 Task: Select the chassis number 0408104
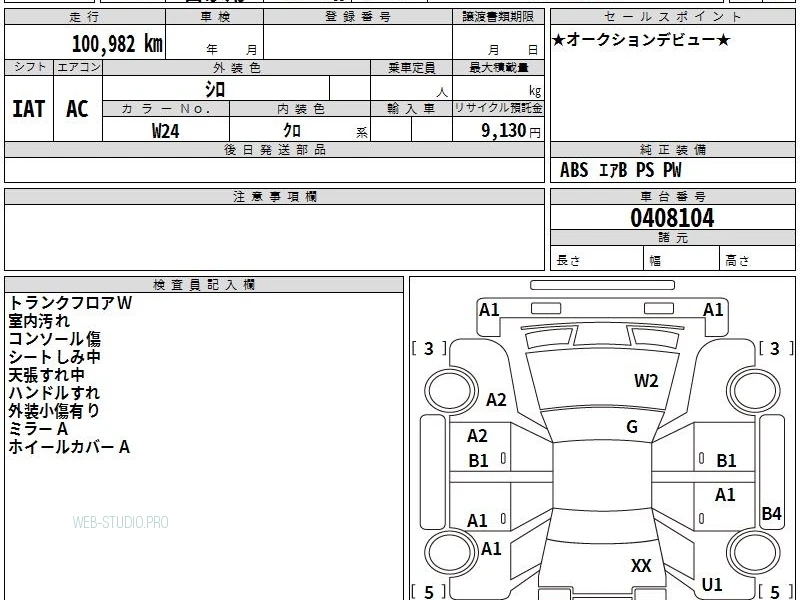tap(672, 218)
